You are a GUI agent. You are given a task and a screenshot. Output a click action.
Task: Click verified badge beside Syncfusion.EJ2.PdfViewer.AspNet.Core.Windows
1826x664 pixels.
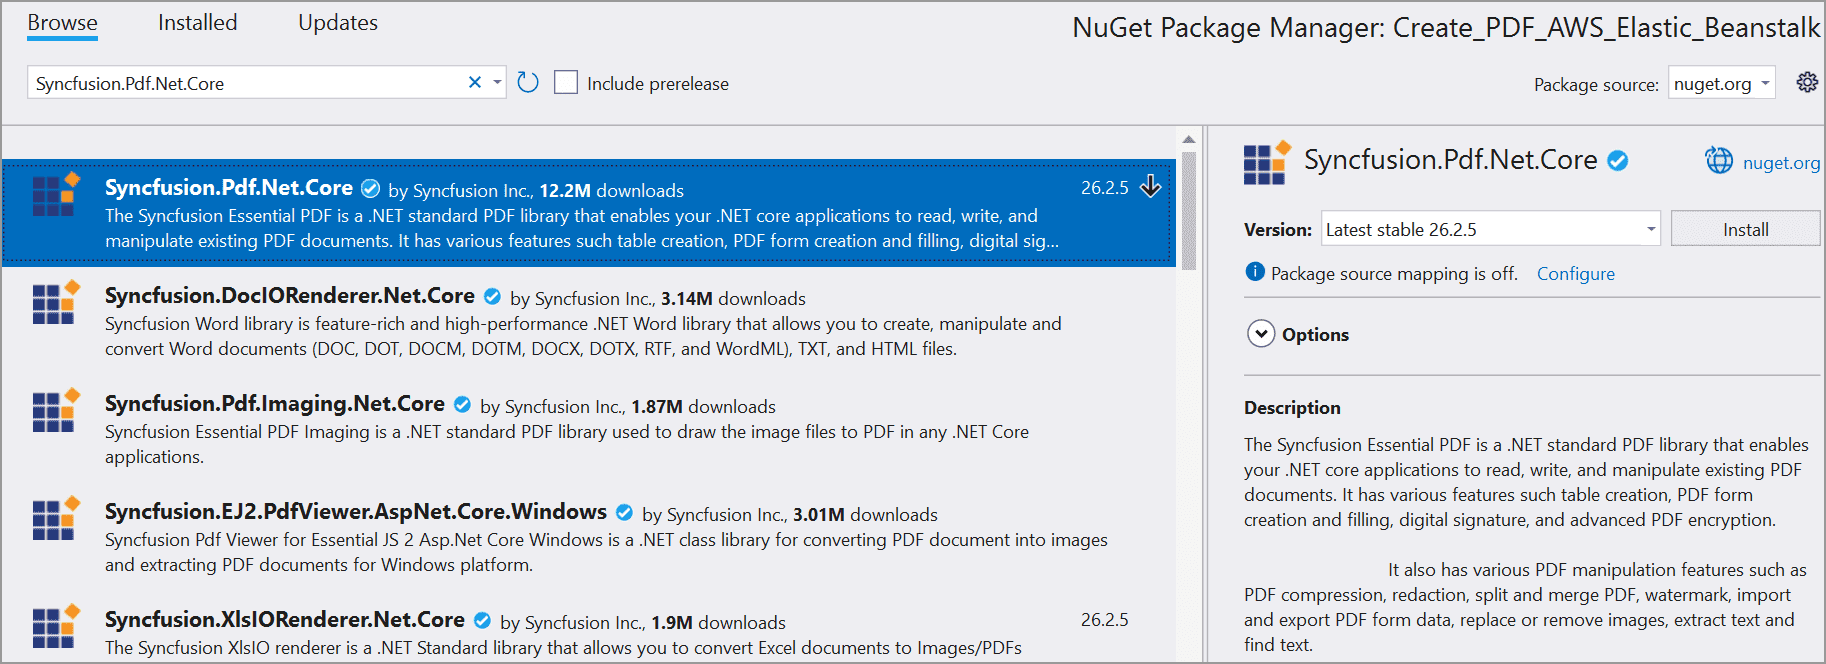coord(624,512)
